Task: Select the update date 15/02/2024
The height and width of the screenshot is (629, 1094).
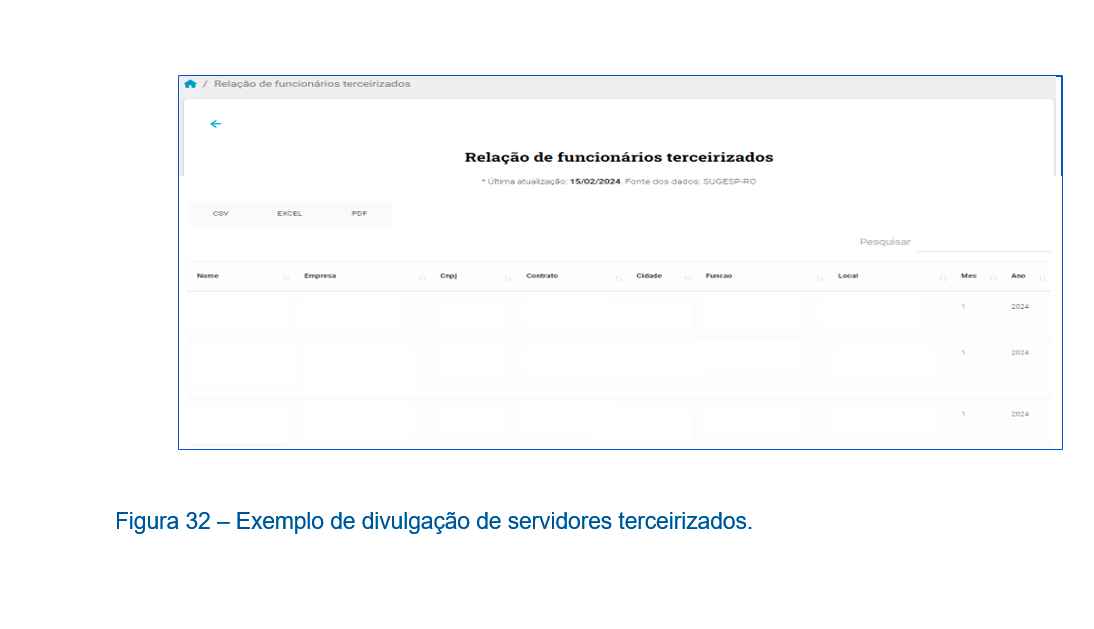Action: click(x=595, y=181)
